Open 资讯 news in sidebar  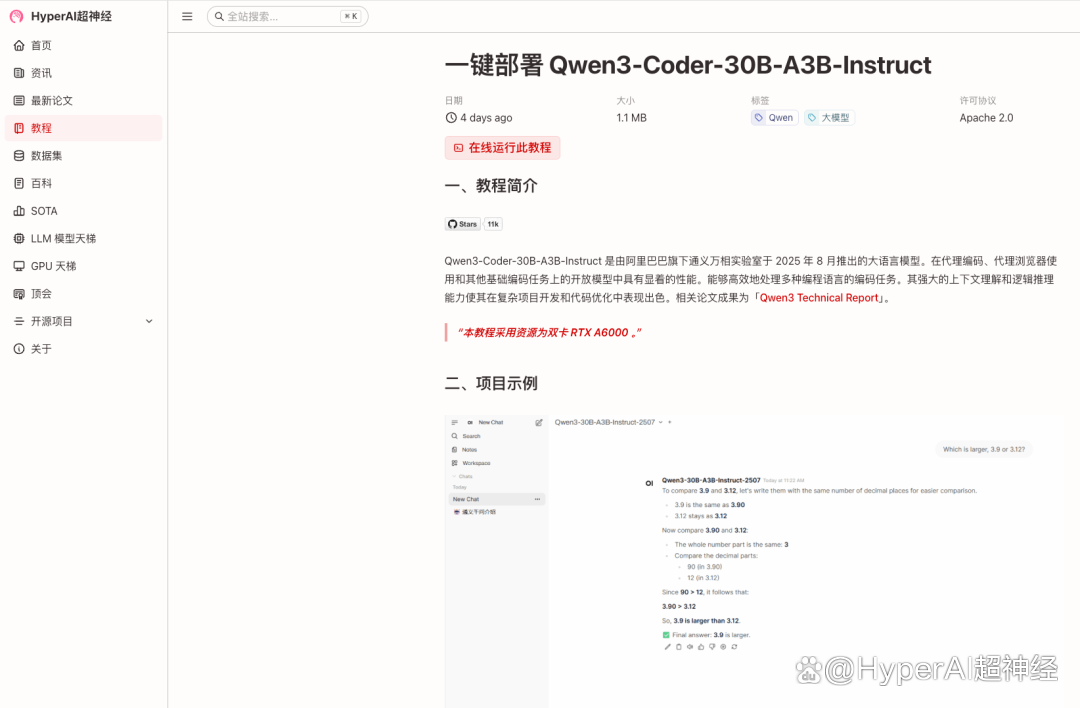tap(41, 73)
